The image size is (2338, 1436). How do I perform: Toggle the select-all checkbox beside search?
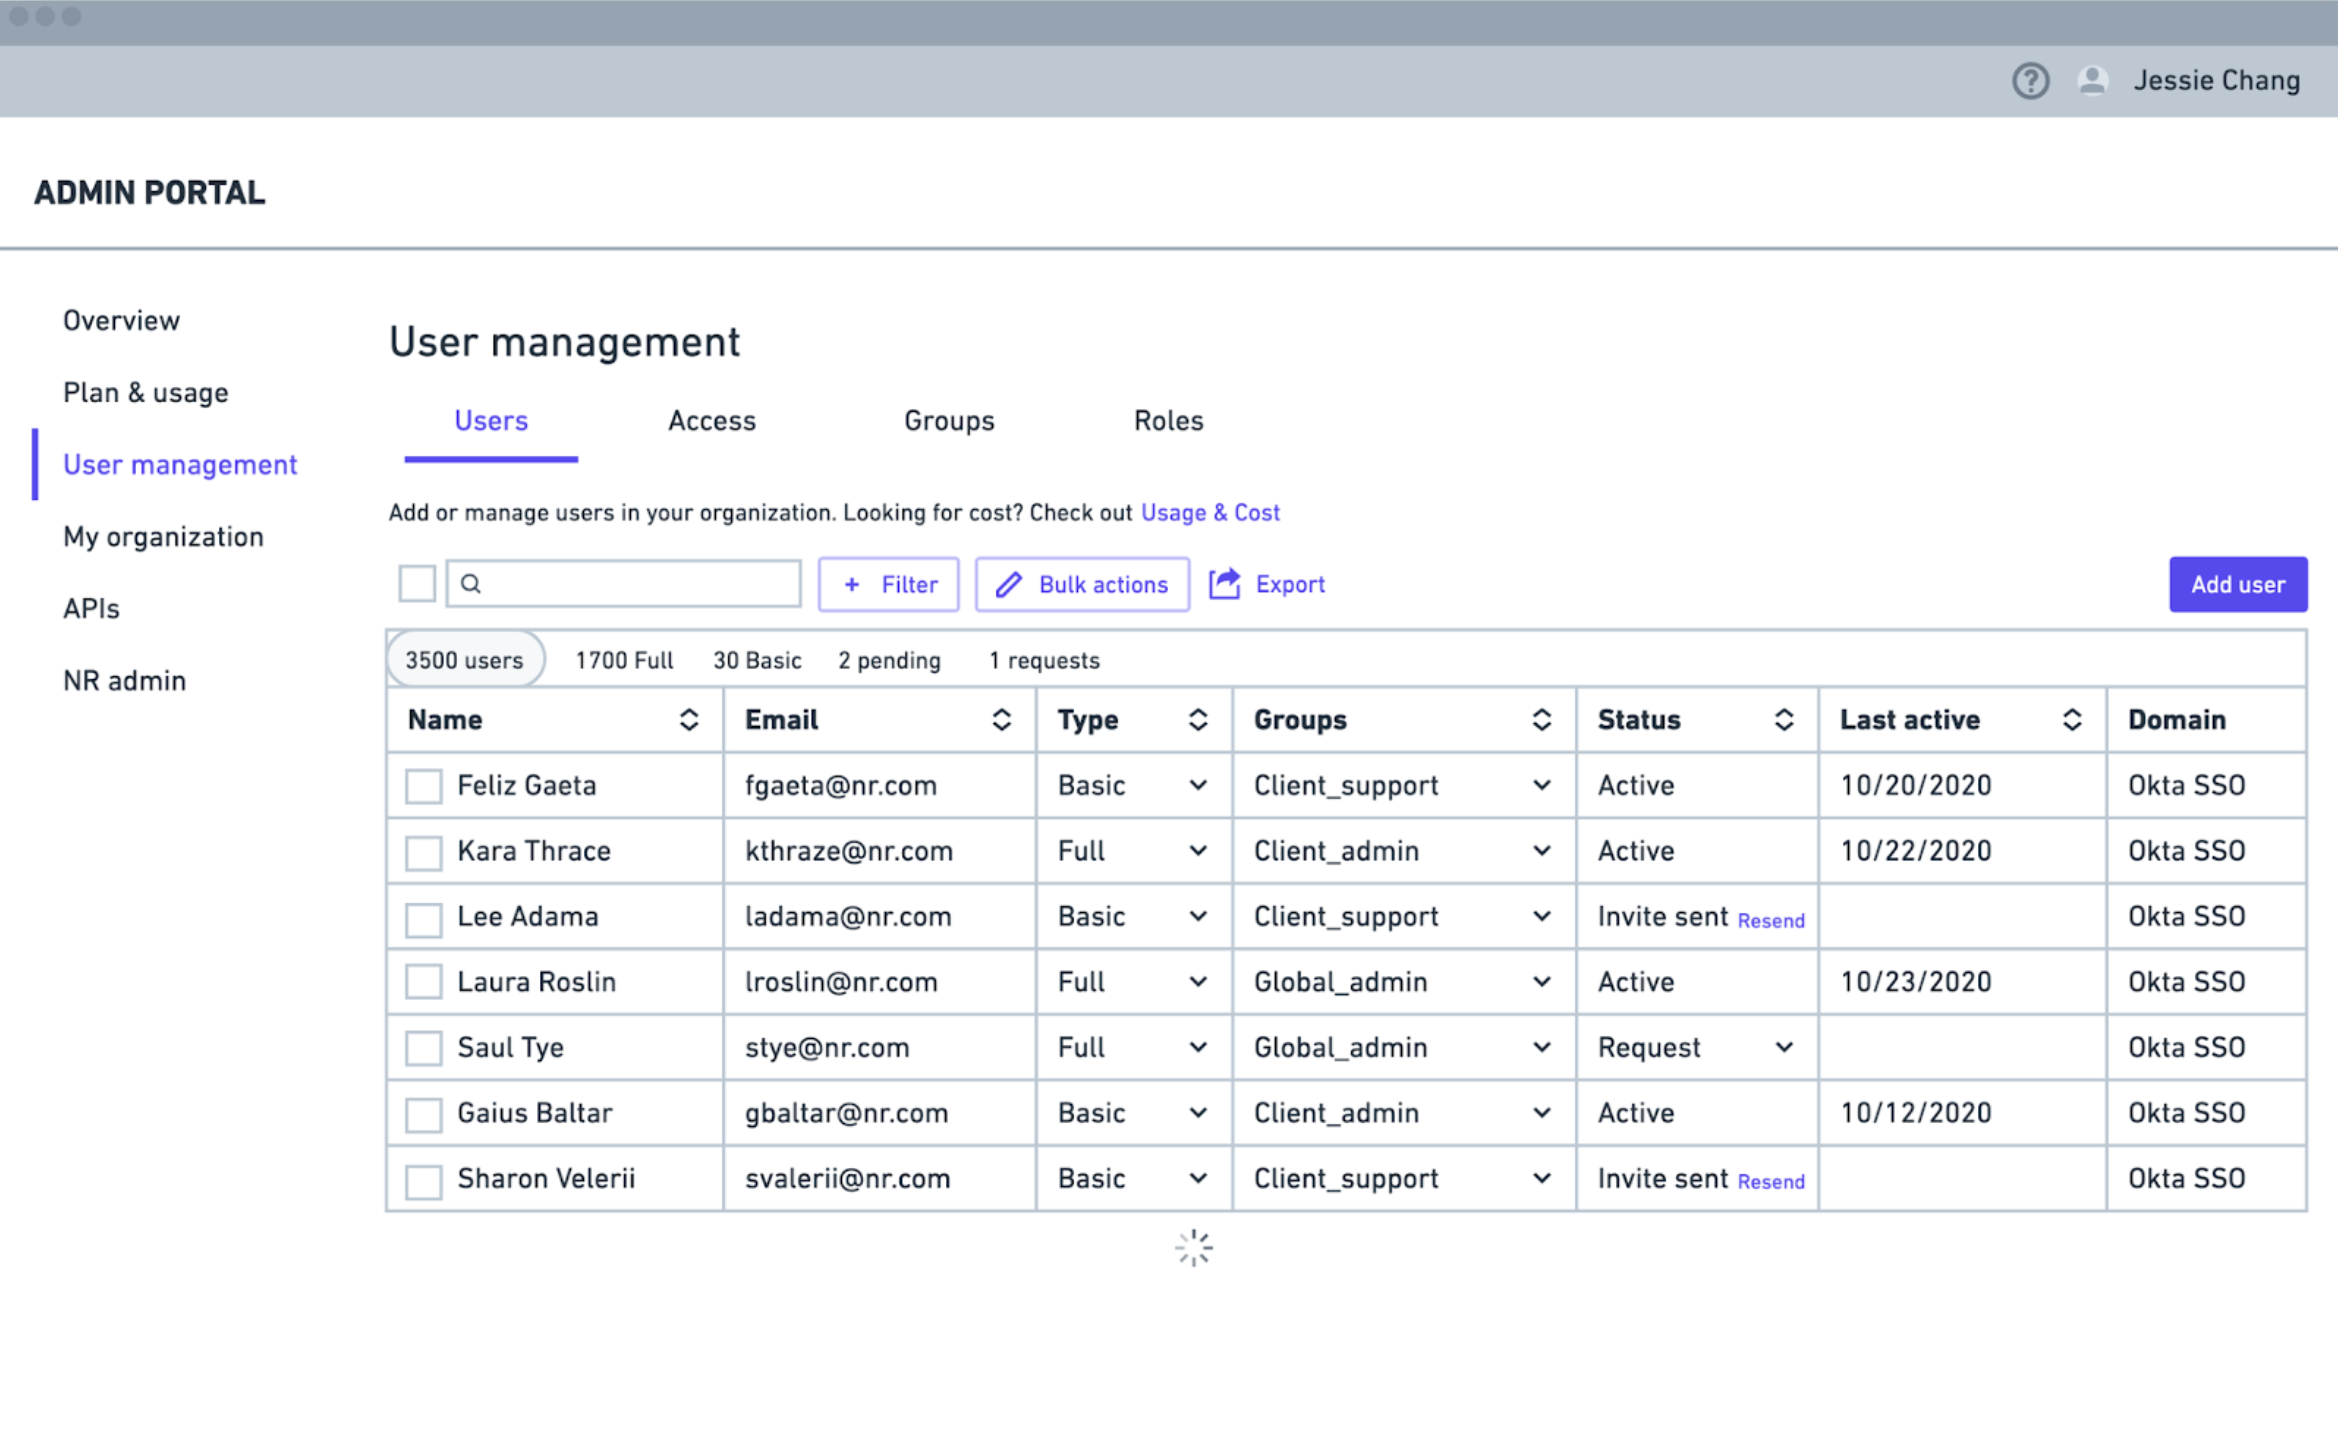[x=416, y=583]
